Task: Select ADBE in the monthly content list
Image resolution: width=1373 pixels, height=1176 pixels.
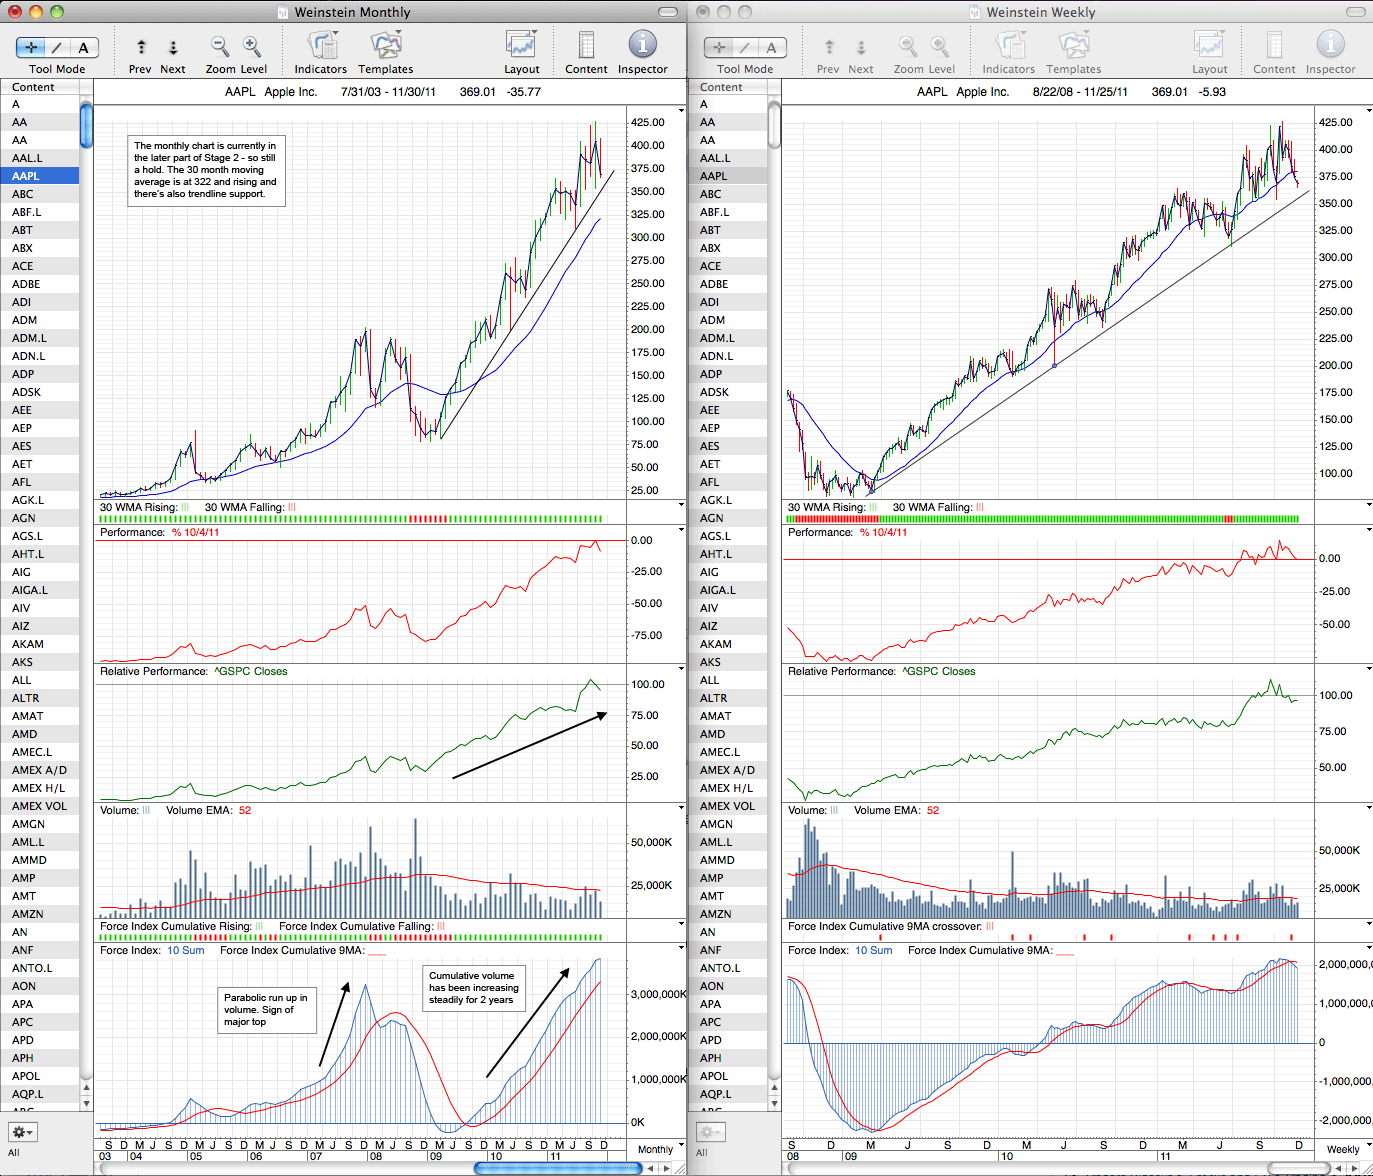Action: 40,284
